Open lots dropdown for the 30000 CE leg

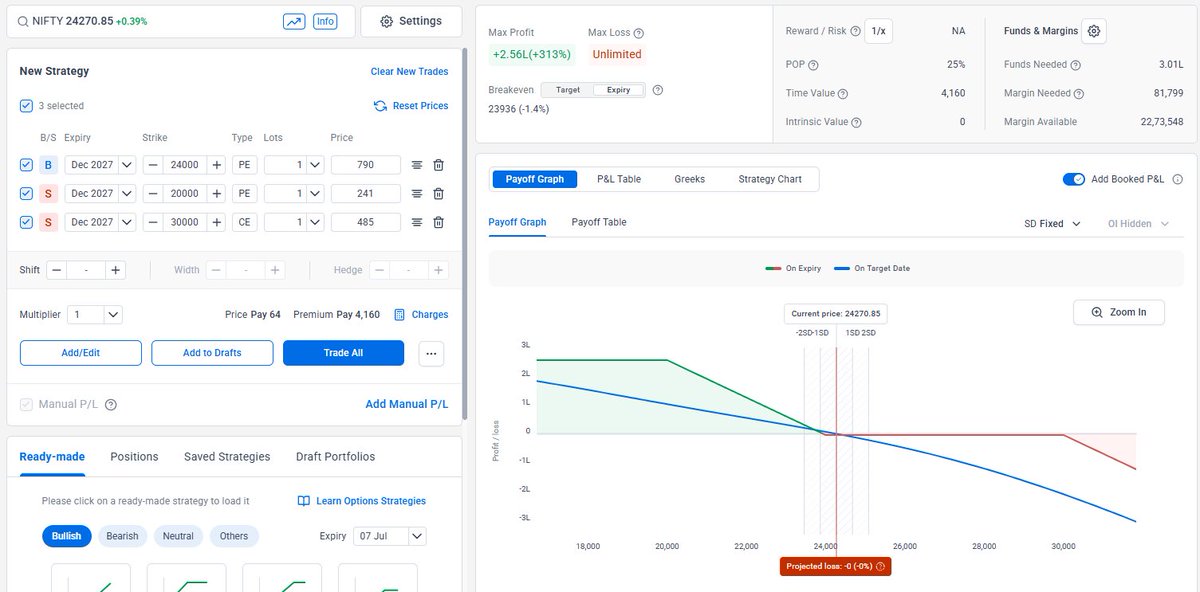[315, 222]
